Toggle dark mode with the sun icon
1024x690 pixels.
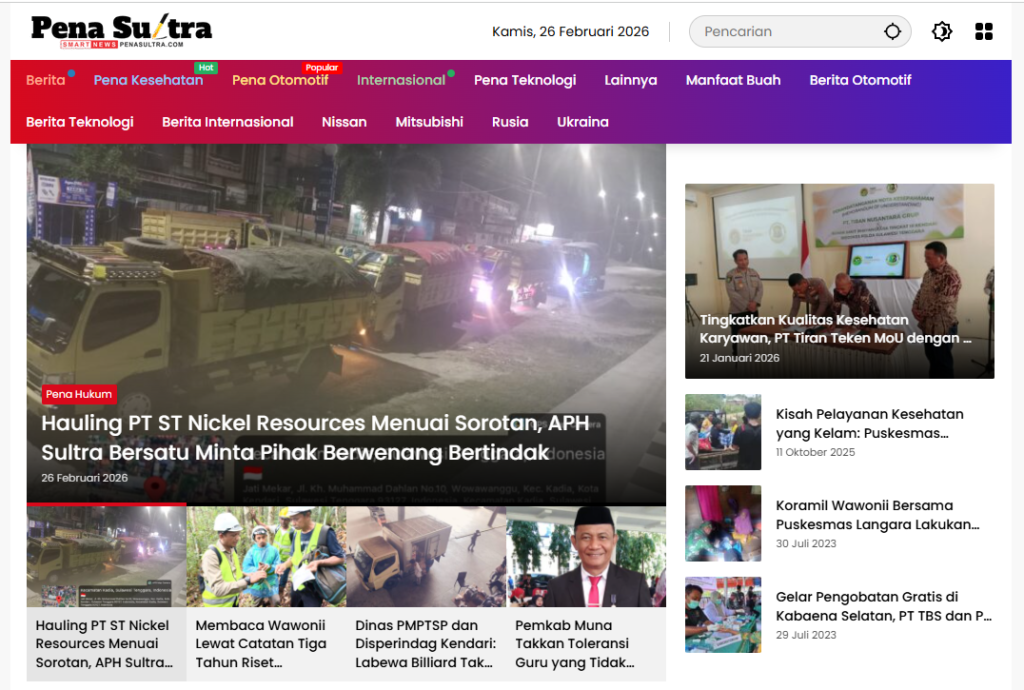(941, 32)
